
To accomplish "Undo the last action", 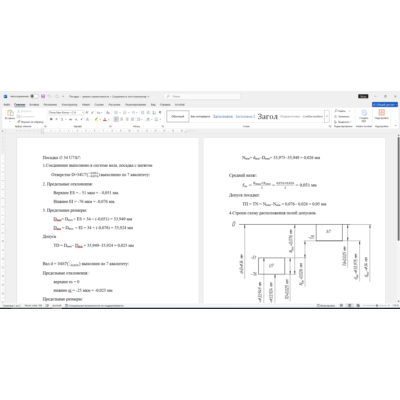I will pyautogui.click(x=49, y=96).
